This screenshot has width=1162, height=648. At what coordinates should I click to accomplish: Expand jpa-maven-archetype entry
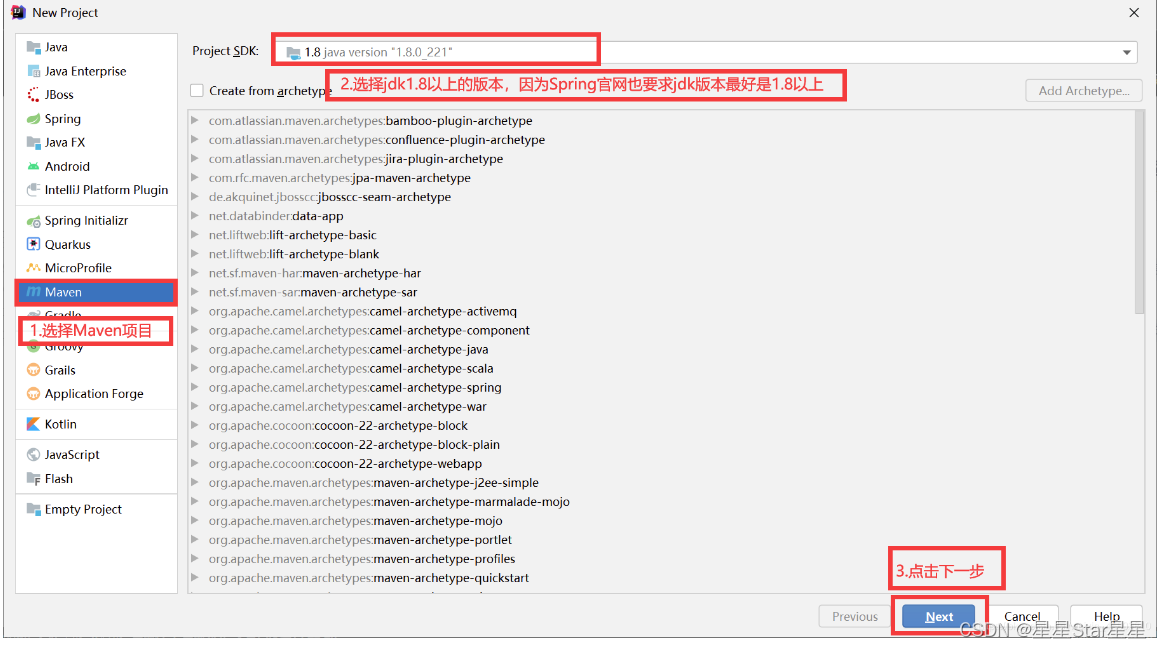[195, 178]
